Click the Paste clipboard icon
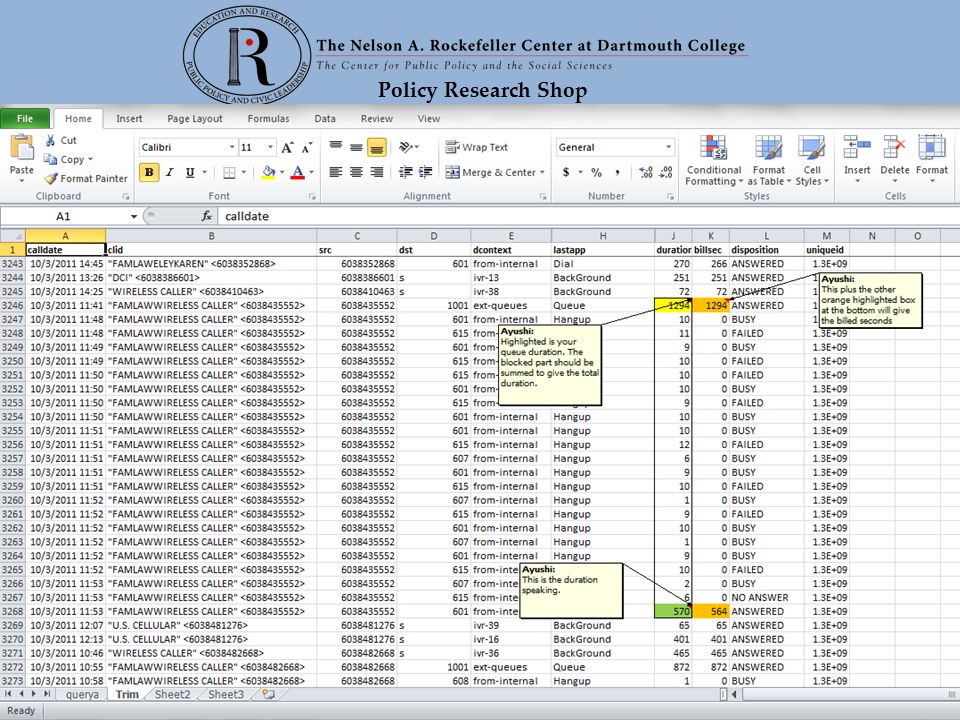This screenshot has width=960, height=720. point(22,148)
